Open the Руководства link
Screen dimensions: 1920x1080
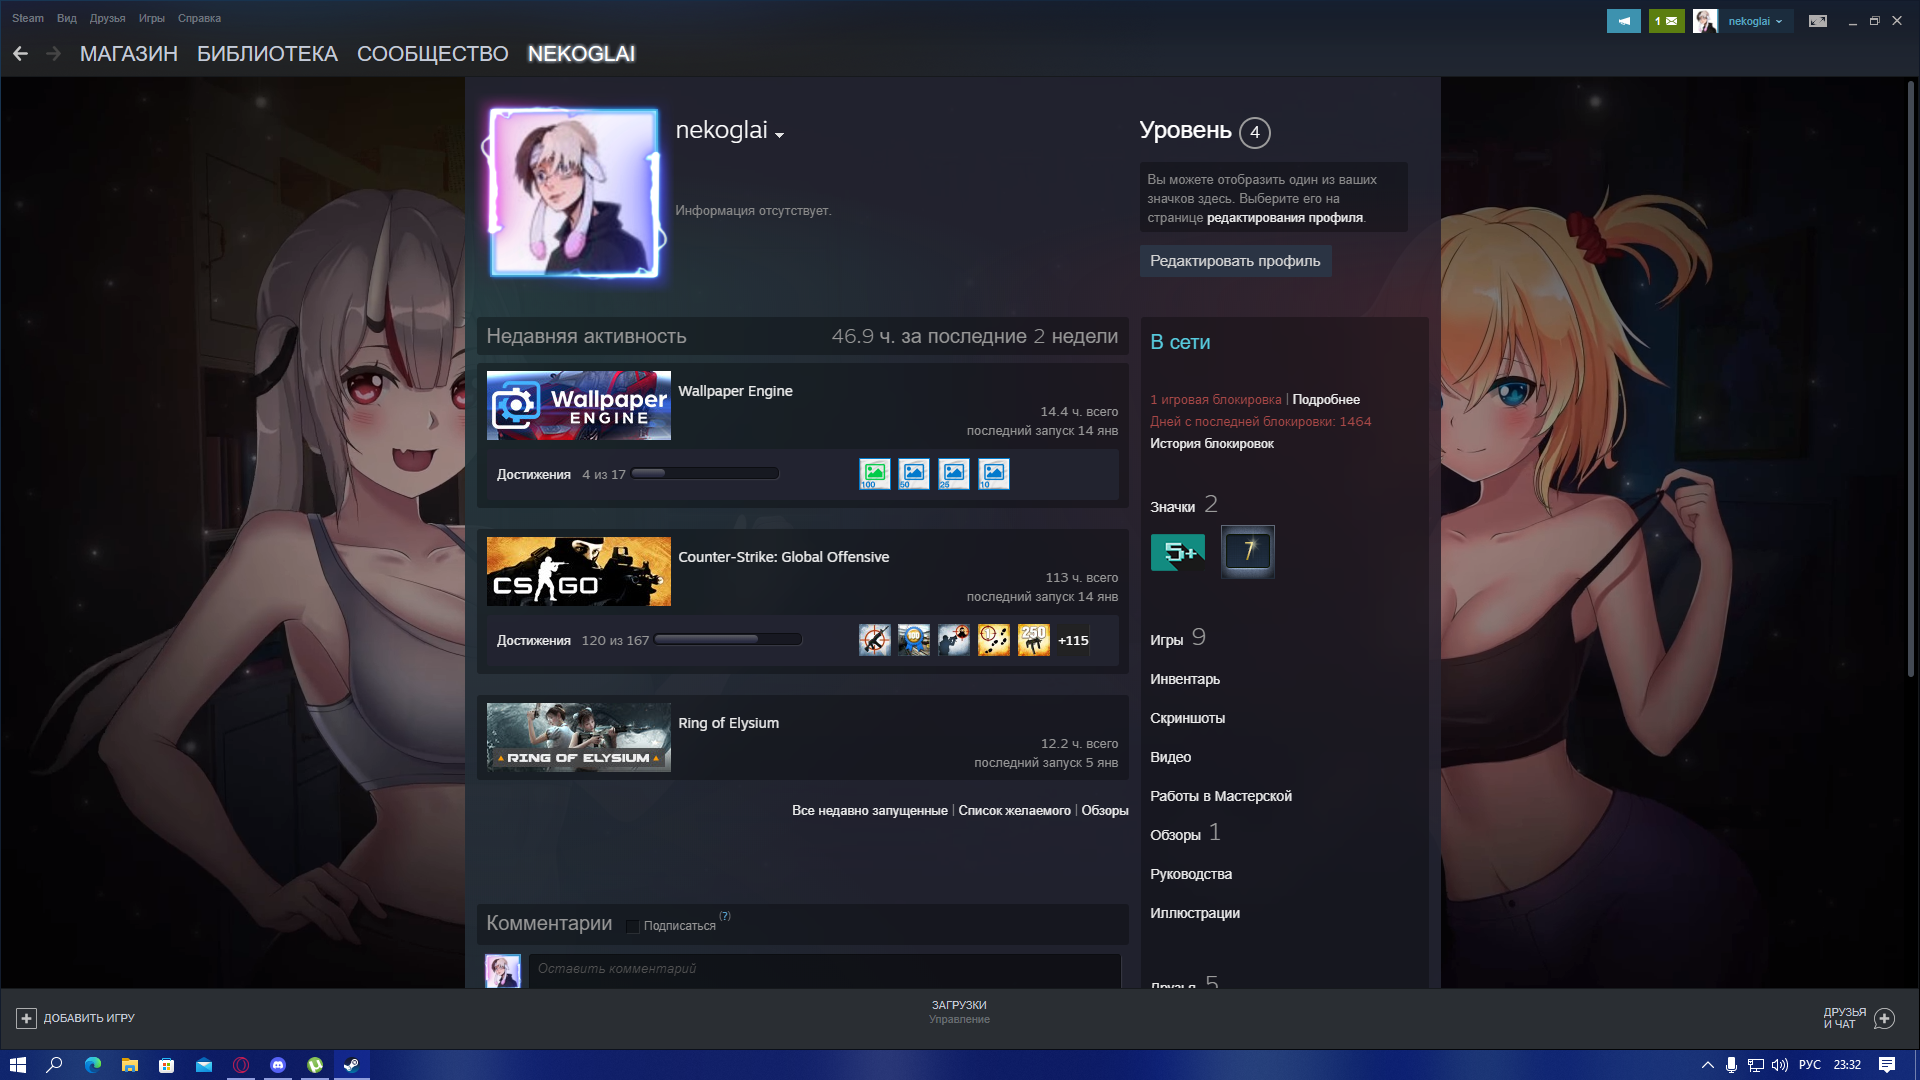click(x=1190, y=874)
